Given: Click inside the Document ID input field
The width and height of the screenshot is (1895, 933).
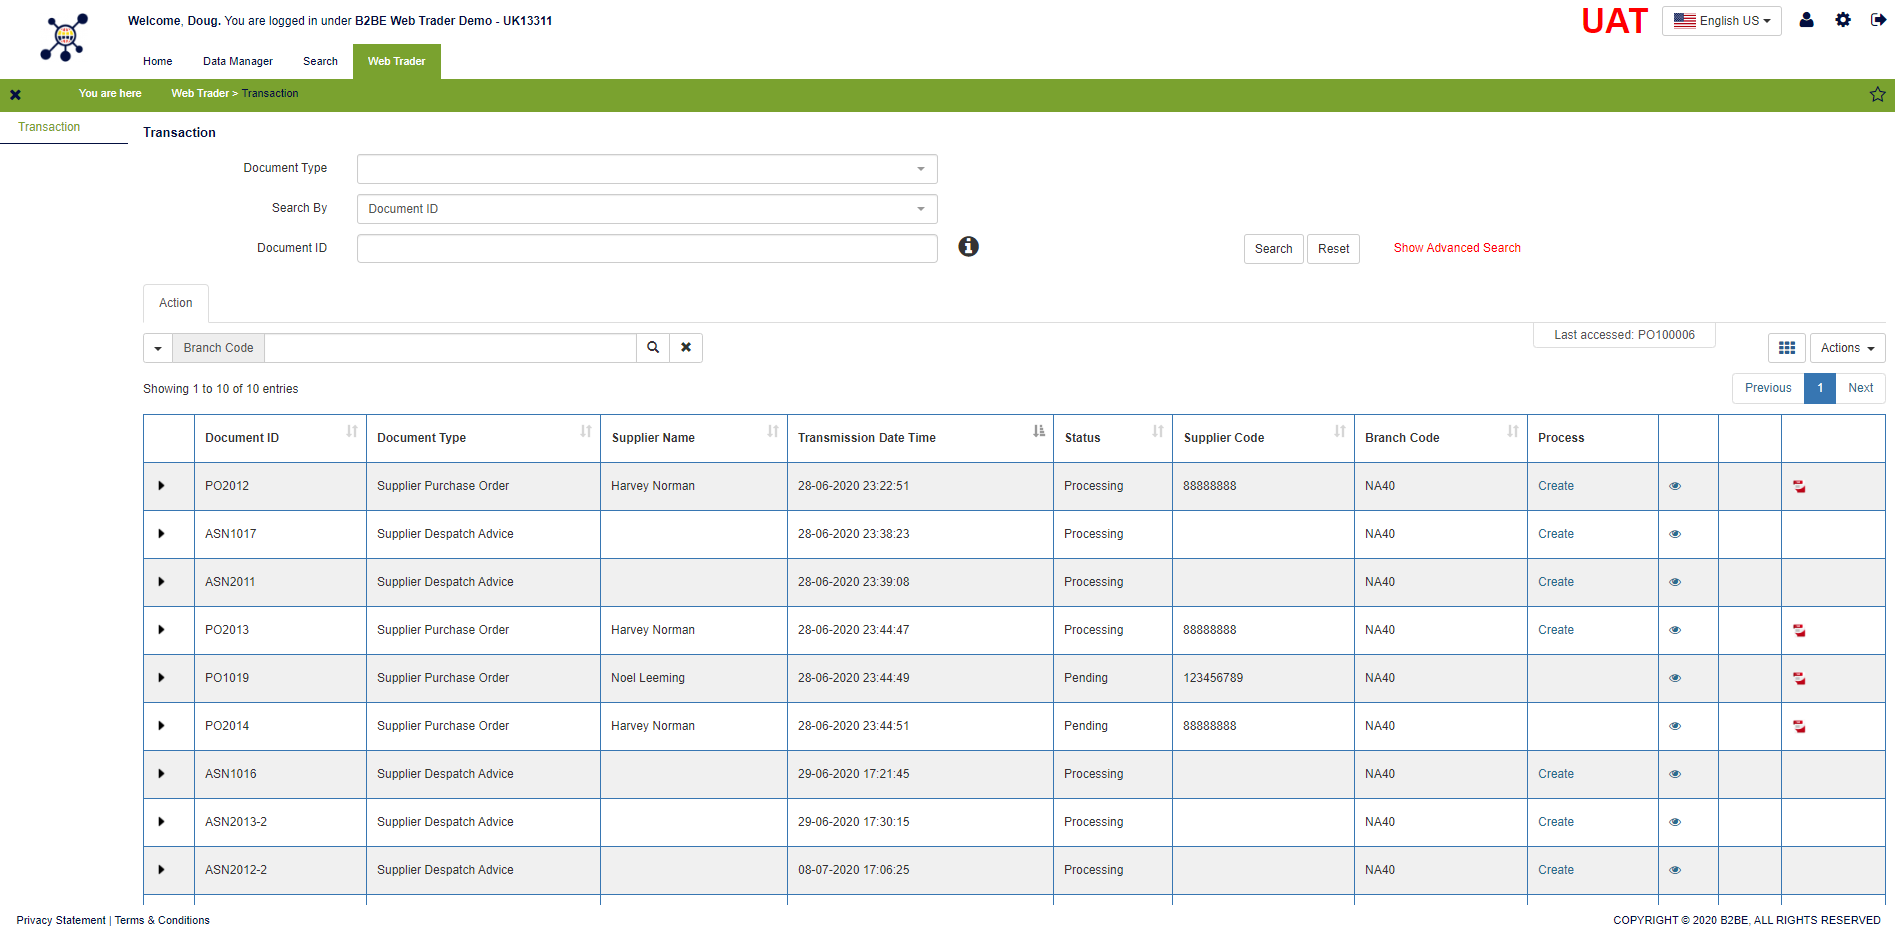Looking at the screenshot, I should coord(647,248).
